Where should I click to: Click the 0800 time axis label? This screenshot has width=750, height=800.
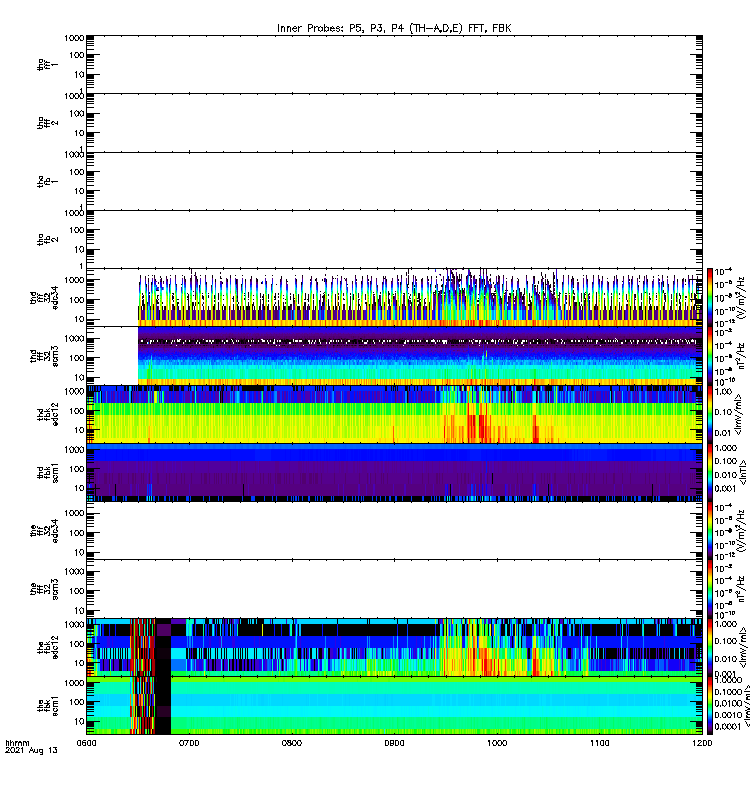[292, 743]
